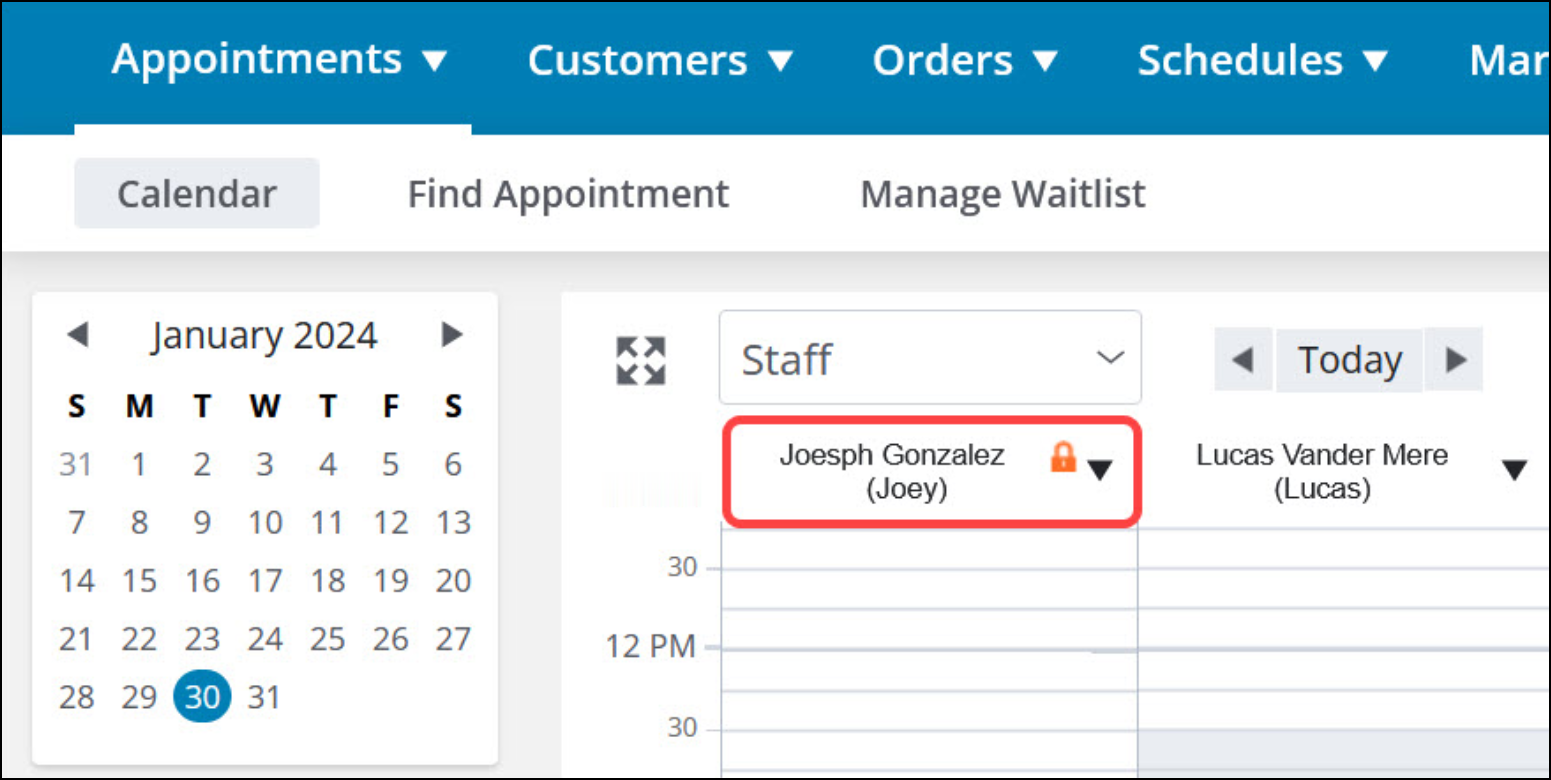Open the Customers menu
The image size is (1551, 780).
[639, 60]
